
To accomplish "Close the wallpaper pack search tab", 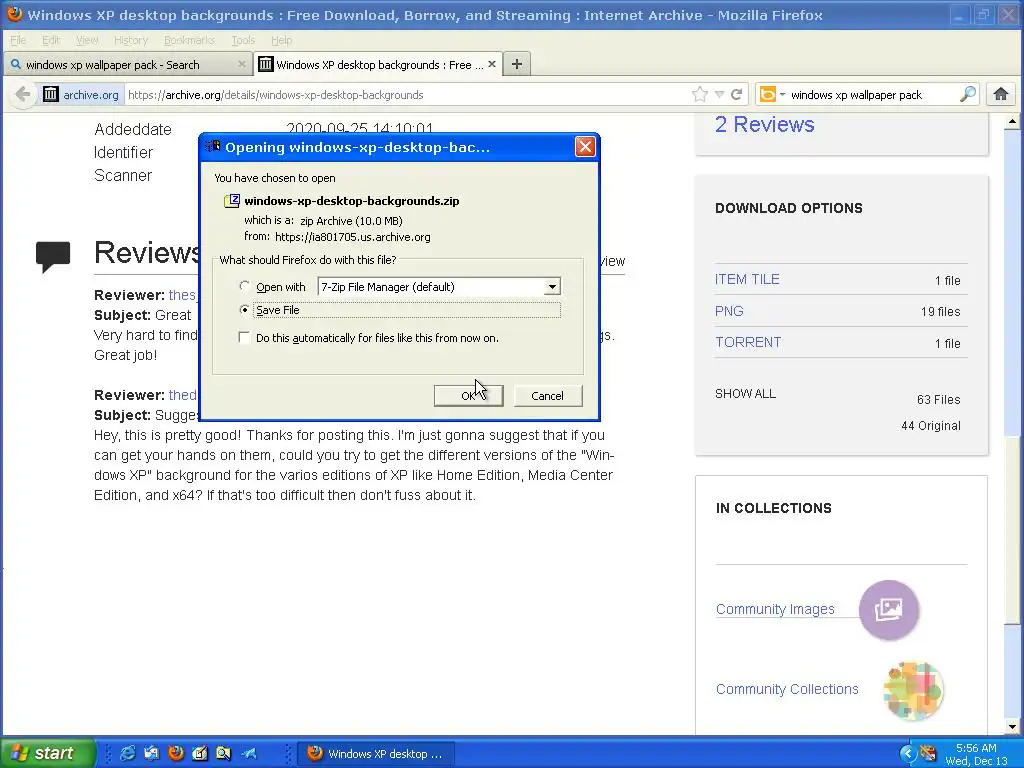I will click(x=242, y=64).
